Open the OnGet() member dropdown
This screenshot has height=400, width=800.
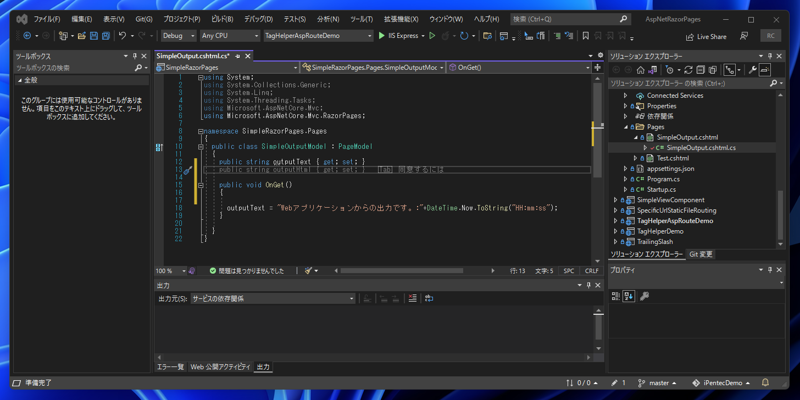click(x=519, y=67)
